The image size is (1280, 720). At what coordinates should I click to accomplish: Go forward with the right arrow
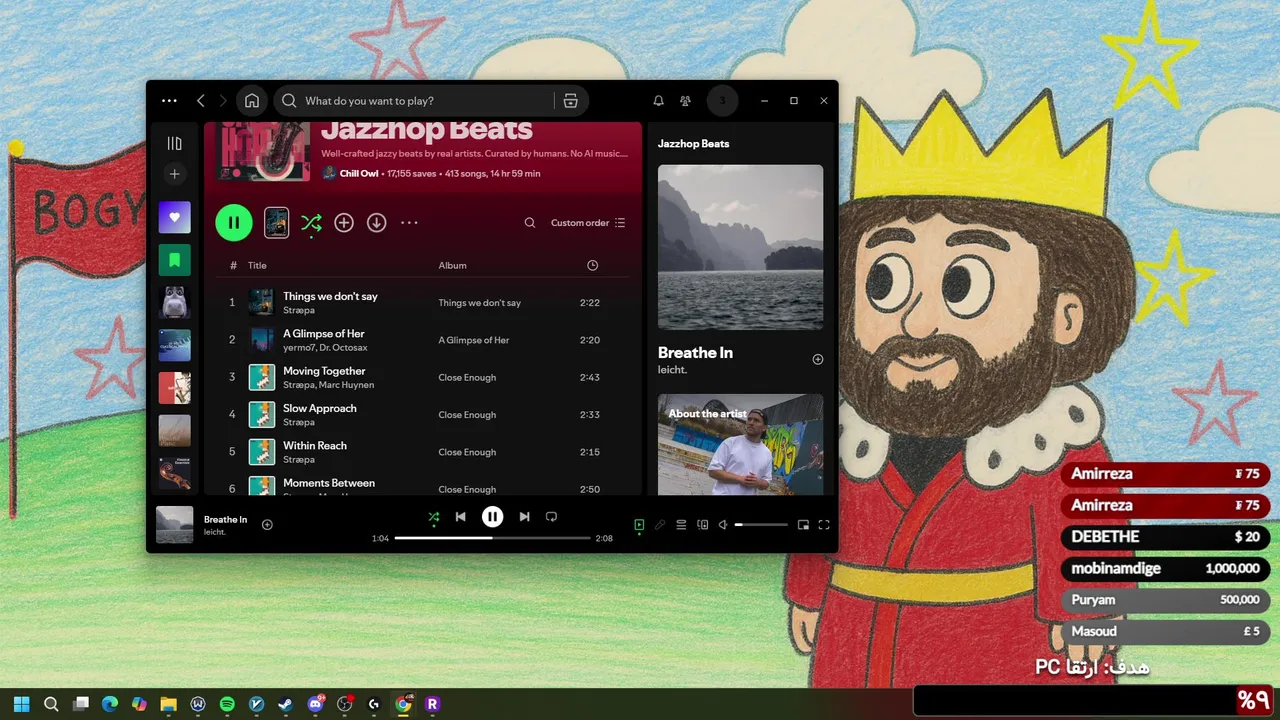(223, 101)
